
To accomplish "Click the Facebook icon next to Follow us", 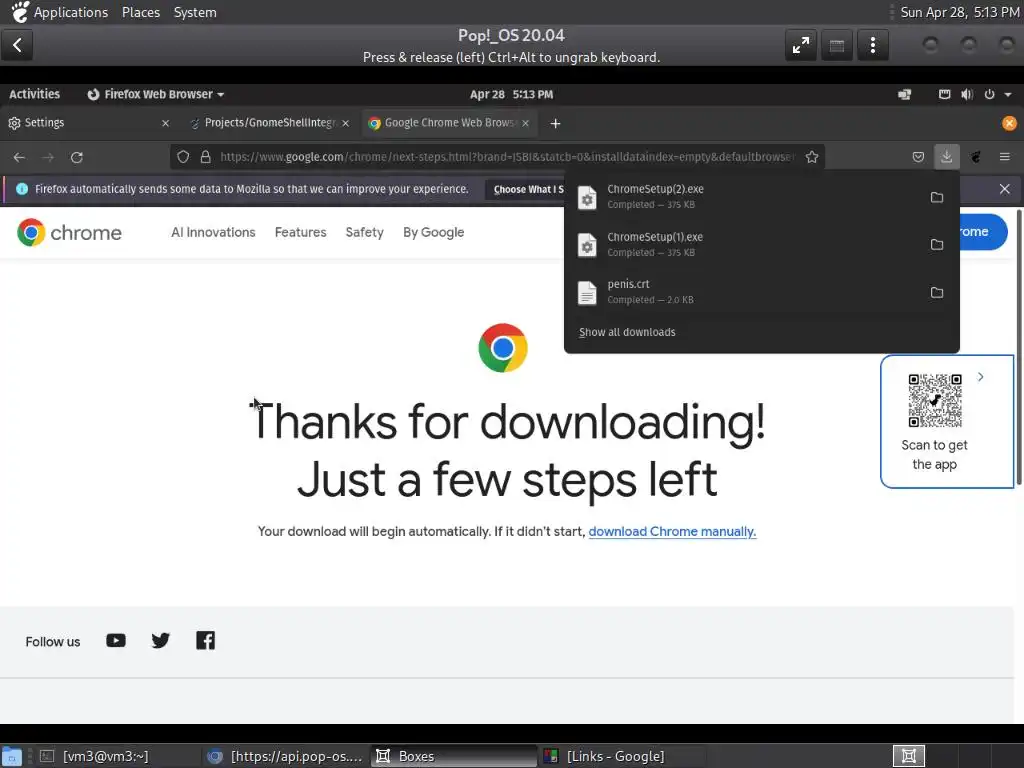I will tap(205, 641).
